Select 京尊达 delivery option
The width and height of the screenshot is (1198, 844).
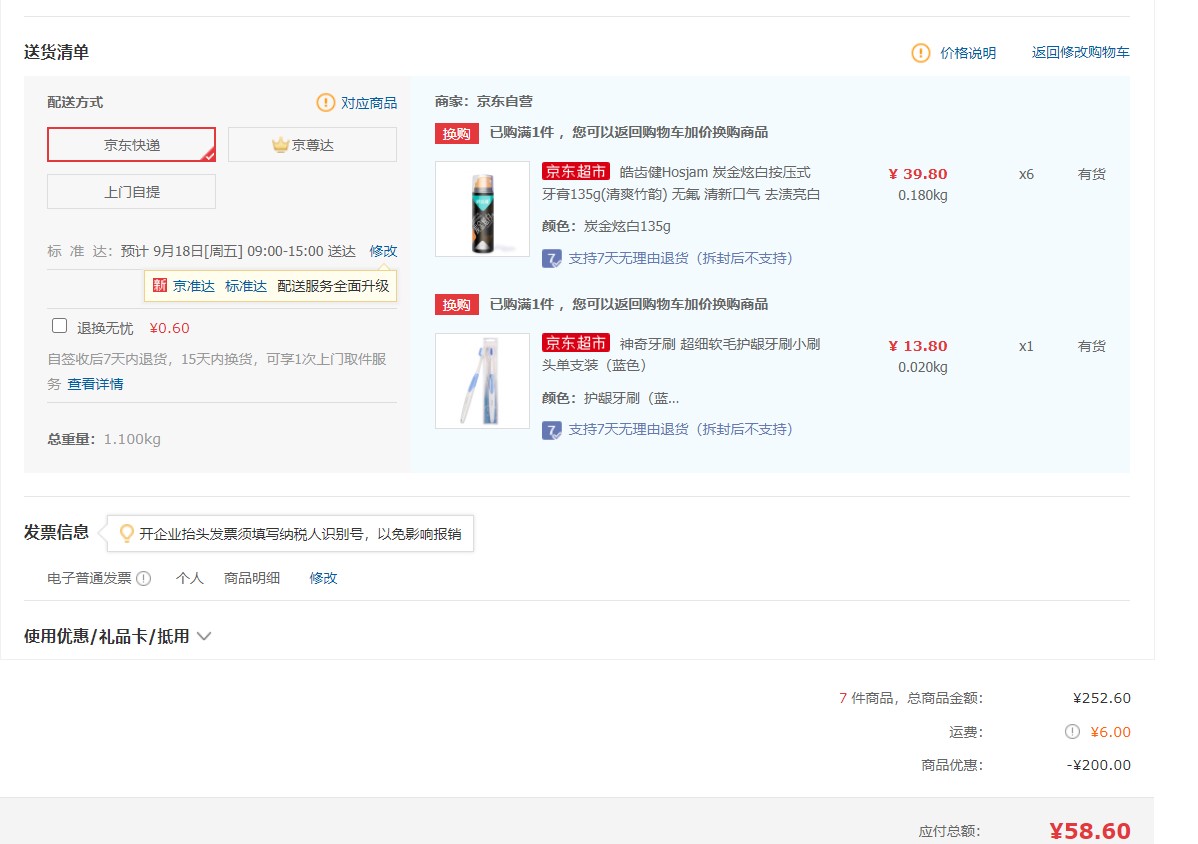(312, 144)
